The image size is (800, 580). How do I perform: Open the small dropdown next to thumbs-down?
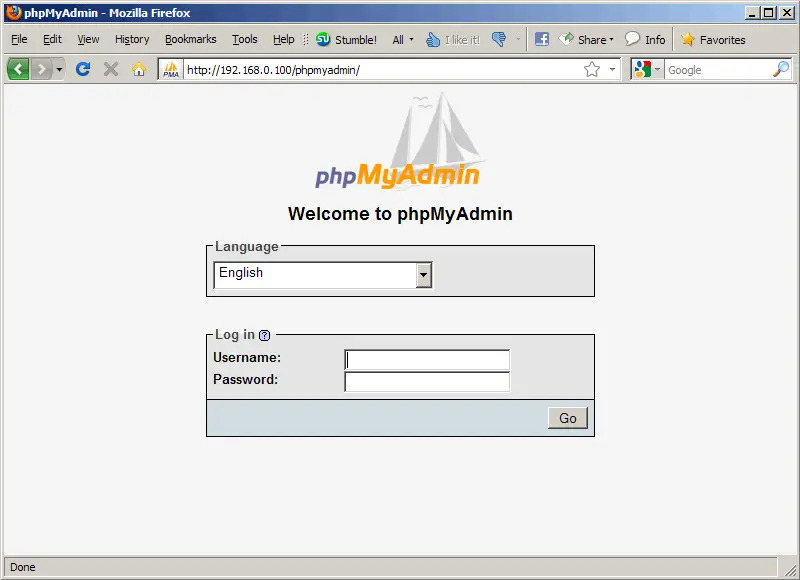(518, 39)
